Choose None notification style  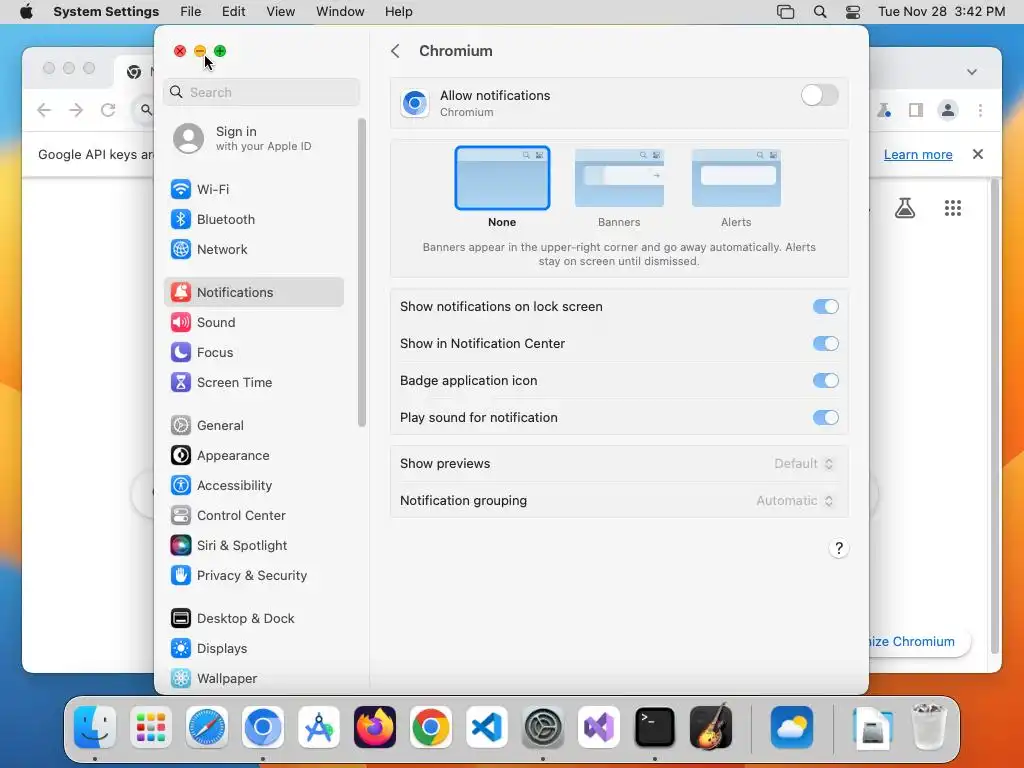[x=502, y=187]
